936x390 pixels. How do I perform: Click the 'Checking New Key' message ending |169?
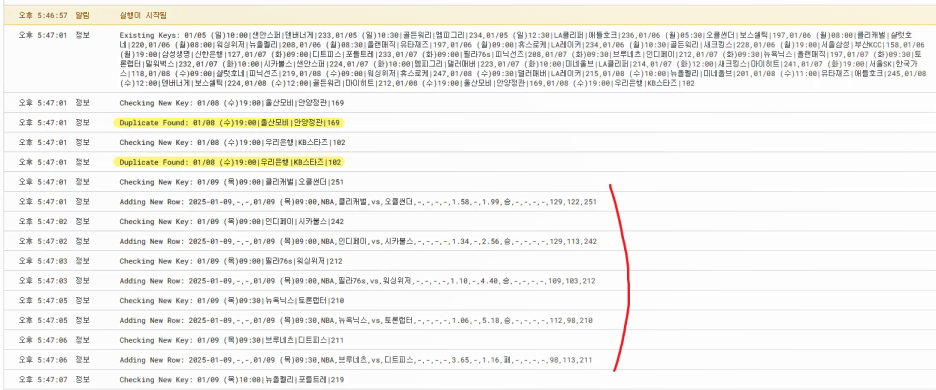click(232, 103)
